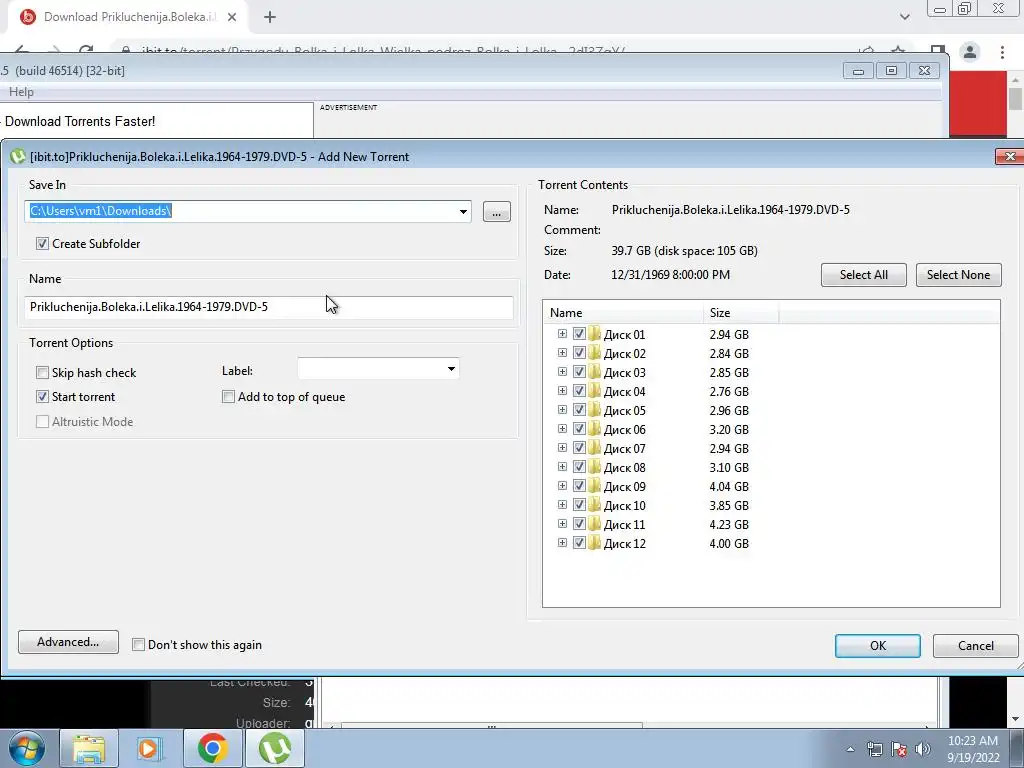Screen dimensions: 1024x768
Task: Uncheck Диск 04 folder checkbox
Action: coord(579,391)
